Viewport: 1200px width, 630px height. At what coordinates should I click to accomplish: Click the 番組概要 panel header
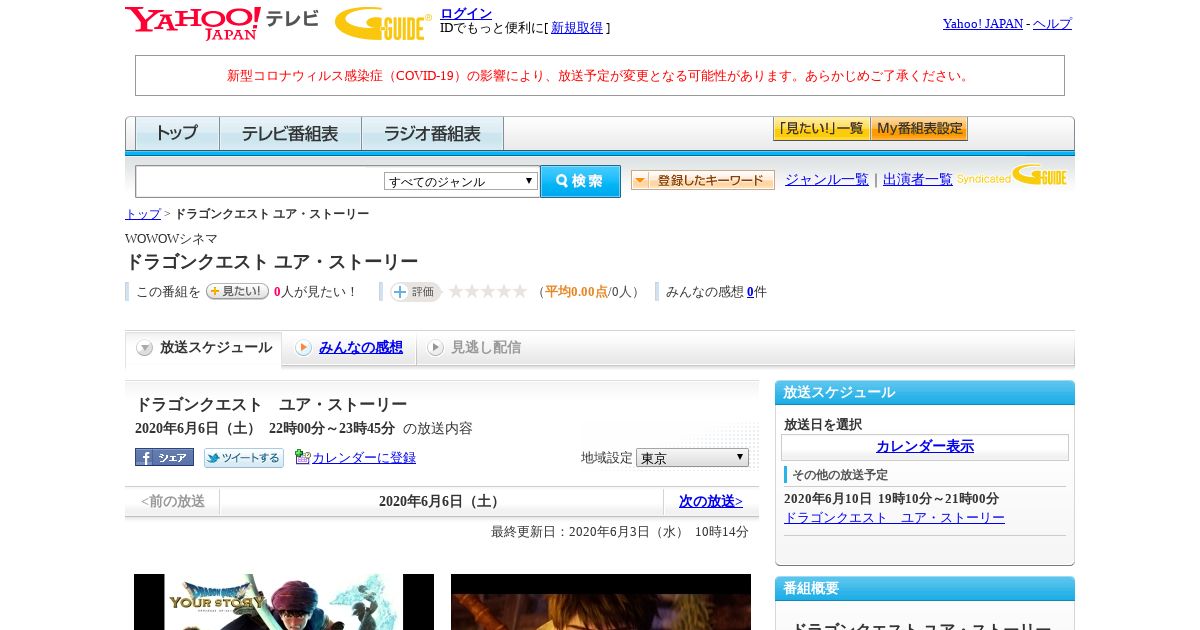(925, 588)
